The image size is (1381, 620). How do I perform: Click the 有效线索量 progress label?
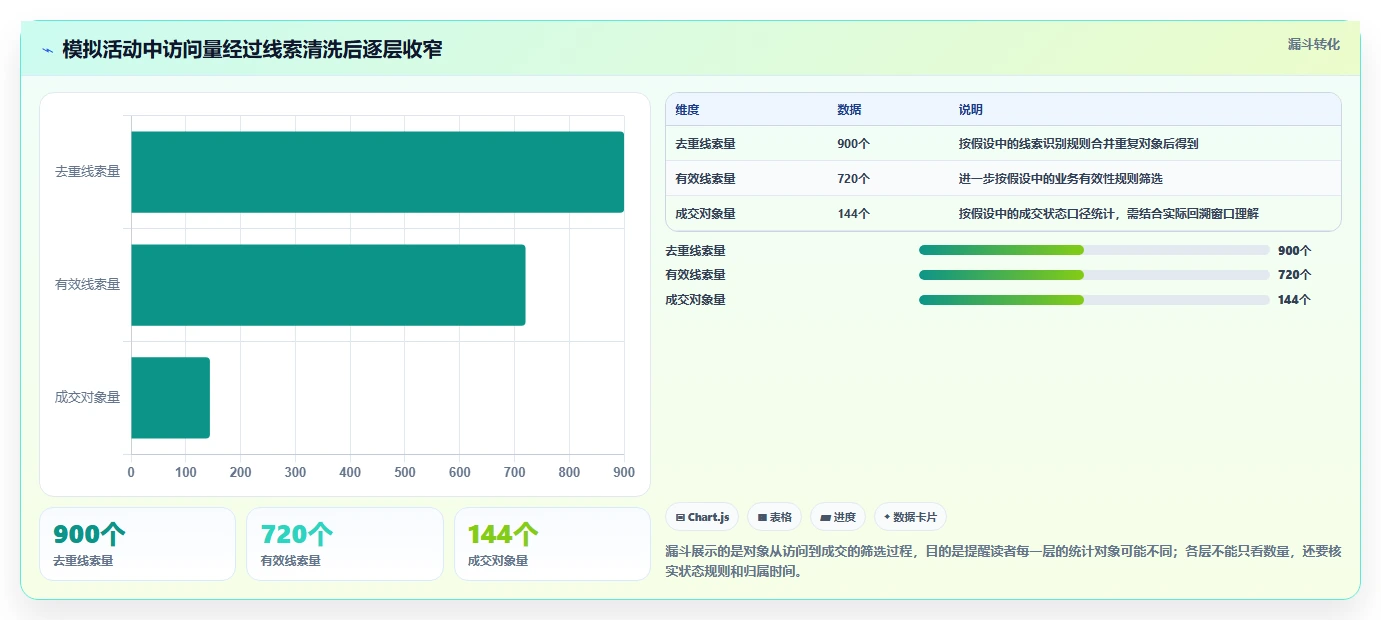695,275
